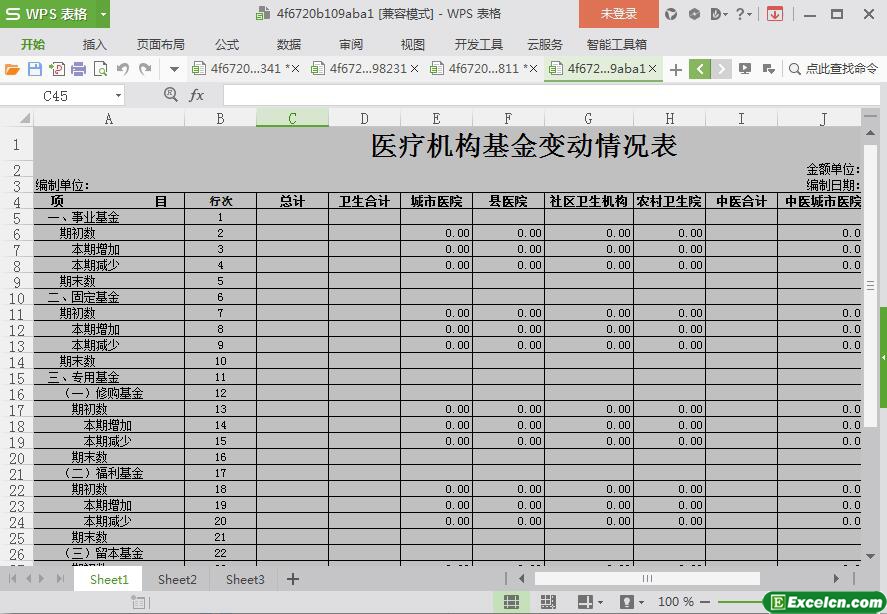Open the 页面布局 ribbon tab
887x614 pixels.
pyautogui.click(x=161, y=44)
